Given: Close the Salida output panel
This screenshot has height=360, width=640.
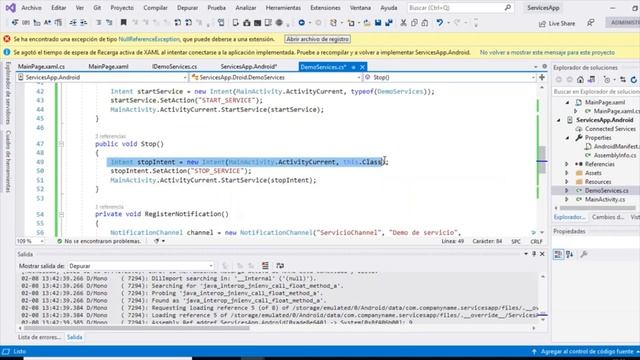Looking at the screenshot, I should click(542, 254).
